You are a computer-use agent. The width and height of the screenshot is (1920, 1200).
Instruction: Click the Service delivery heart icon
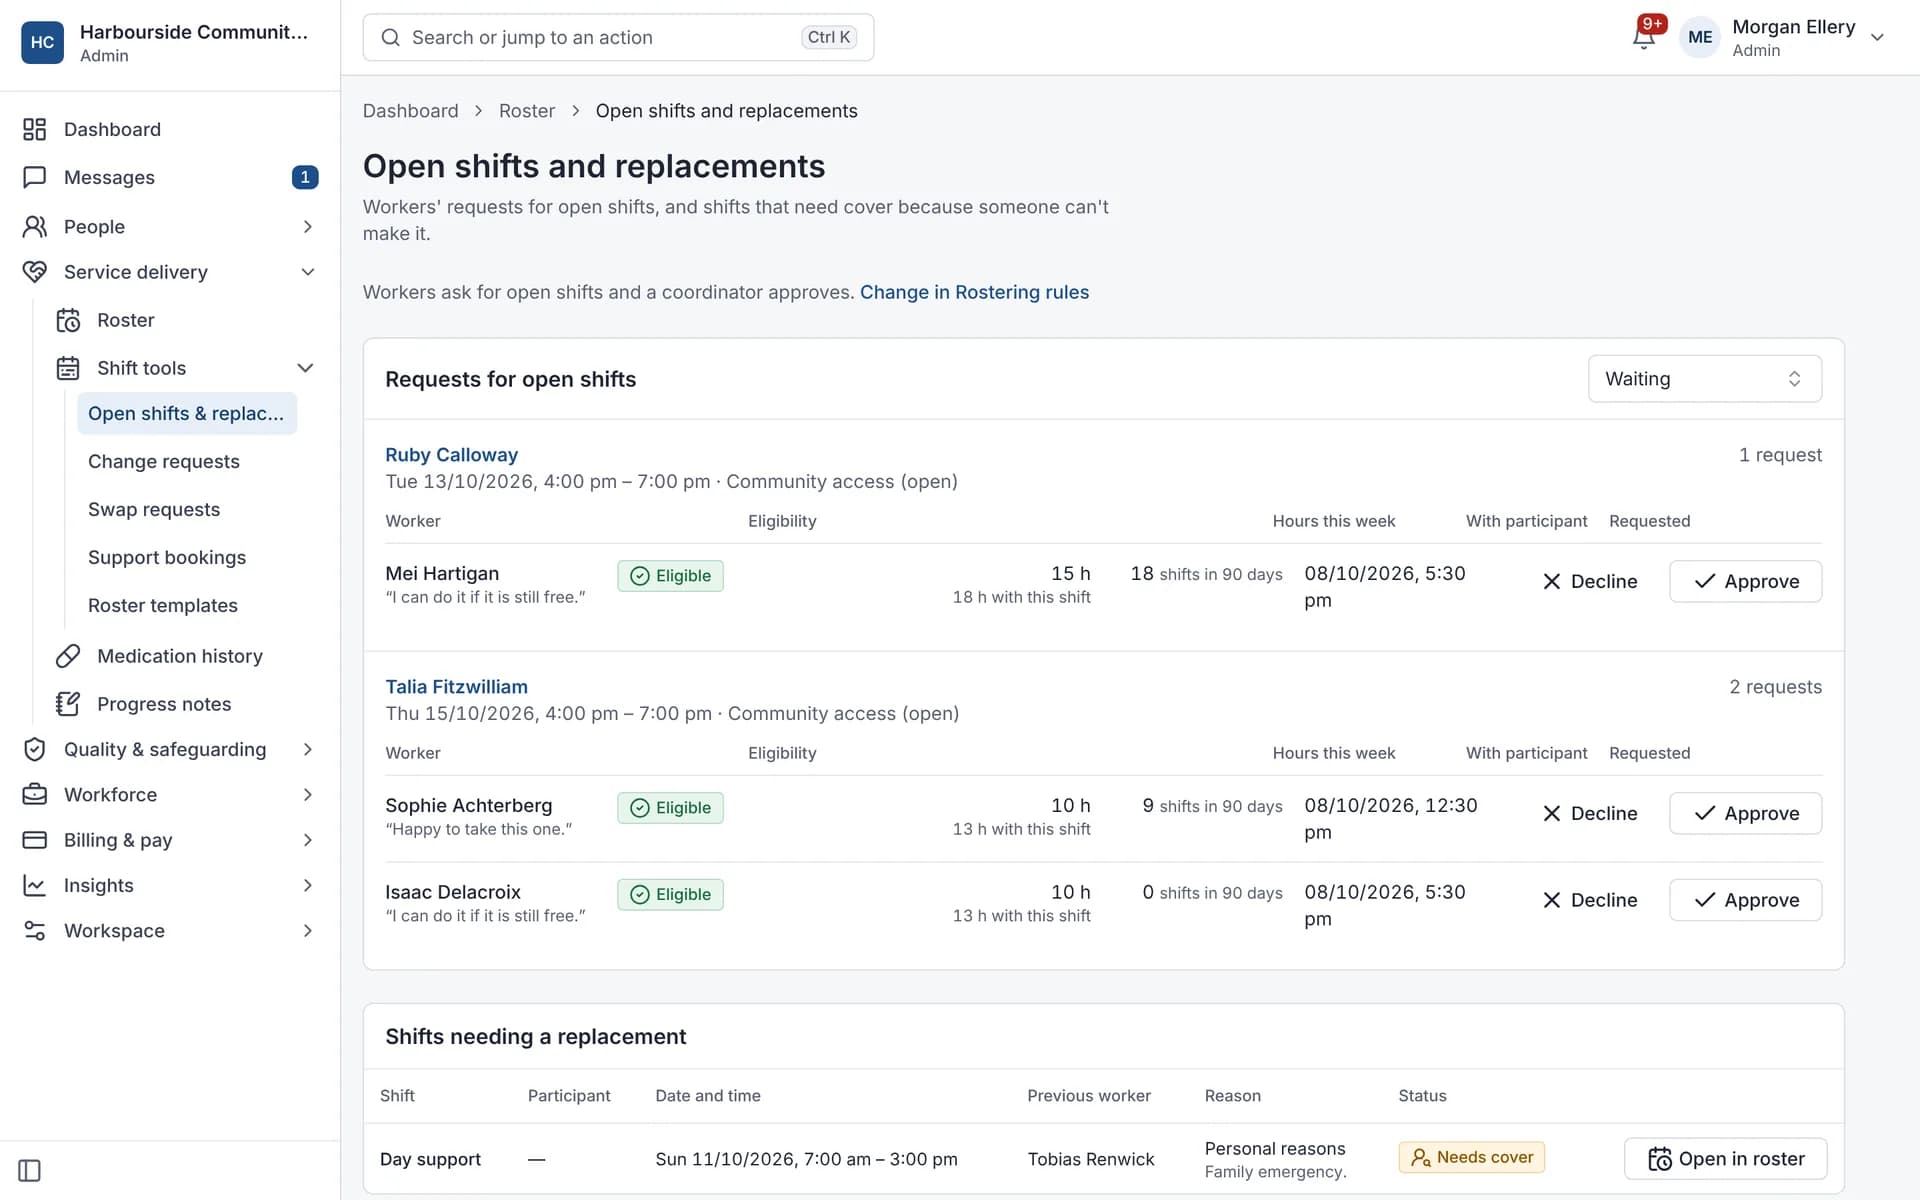click(35, 272)
